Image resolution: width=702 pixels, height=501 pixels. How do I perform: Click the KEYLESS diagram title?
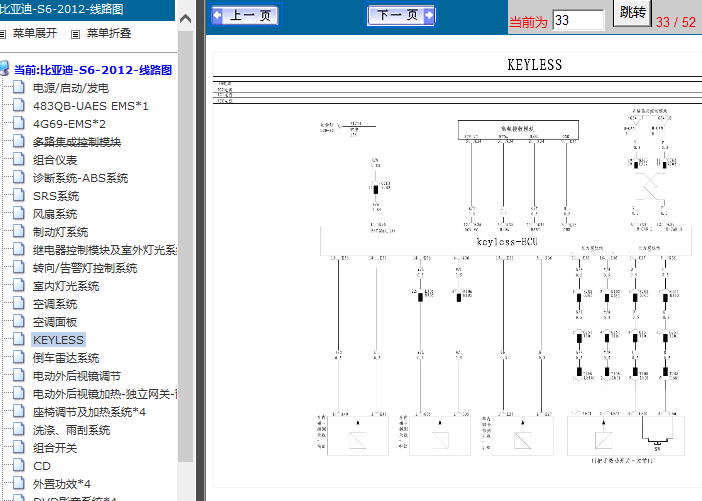pyautogui.click(x=535, y=65)
